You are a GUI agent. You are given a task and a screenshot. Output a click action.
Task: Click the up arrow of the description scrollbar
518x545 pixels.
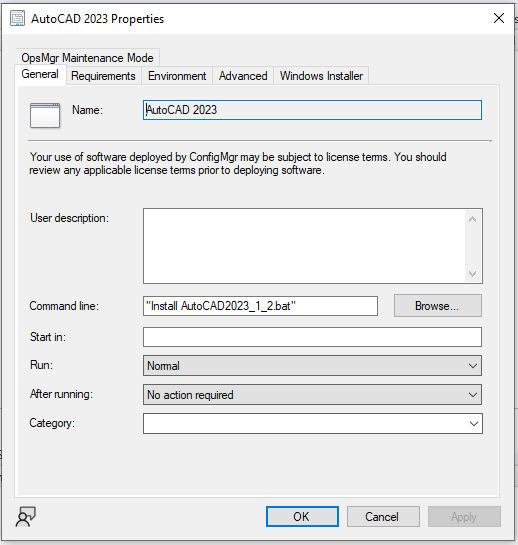tap(472, 219)
